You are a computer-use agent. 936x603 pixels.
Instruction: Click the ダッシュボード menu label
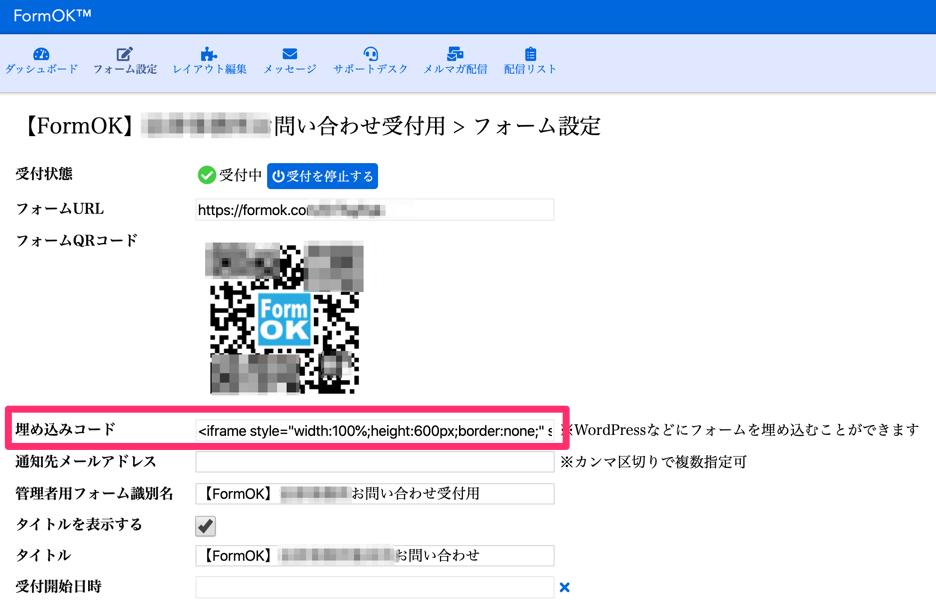pyautogui.click(x=41, y=69)
